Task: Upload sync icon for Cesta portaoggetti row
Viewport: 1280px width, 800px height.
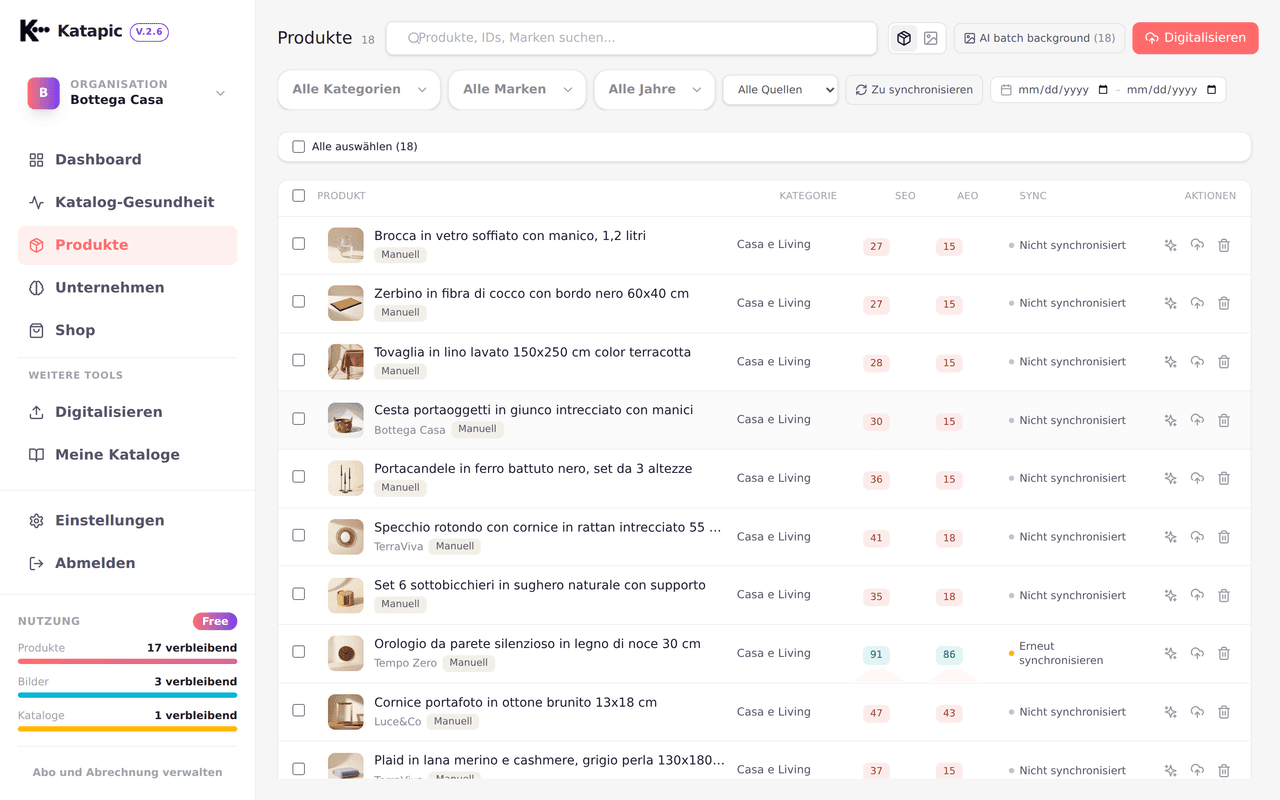Action: pos(1197,420)
